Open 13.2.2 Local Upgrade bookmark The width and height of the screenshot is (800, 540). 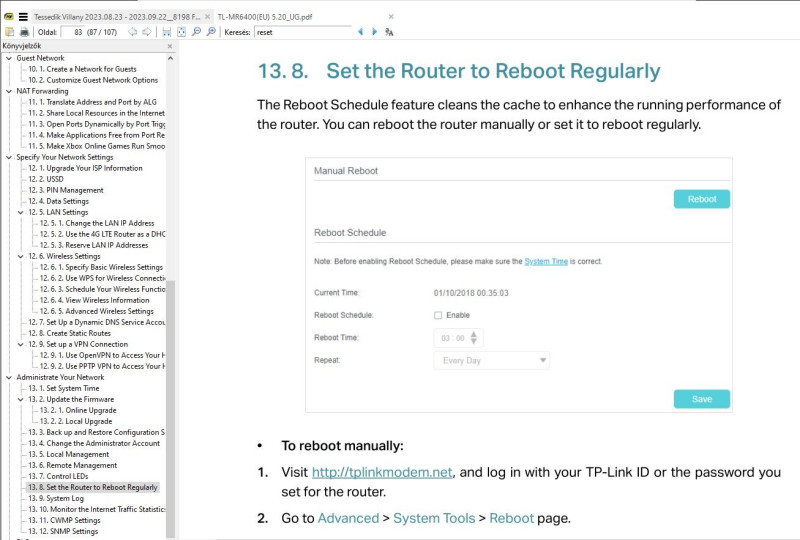(x=76, y=422)
